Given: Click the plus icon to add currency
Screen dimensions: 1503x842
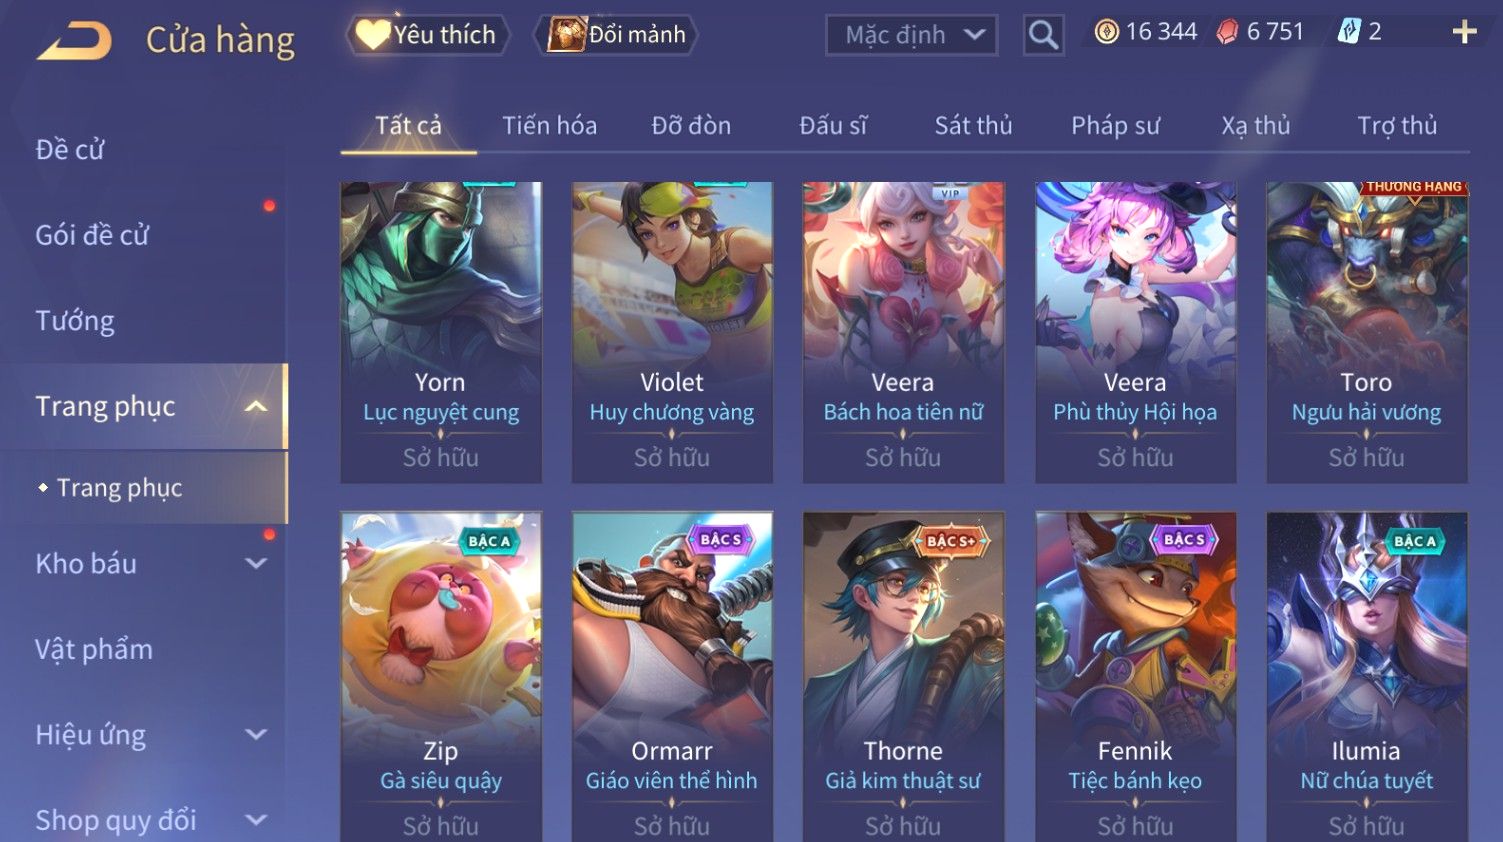Looking at the screenshot, I should [1464, 33].
